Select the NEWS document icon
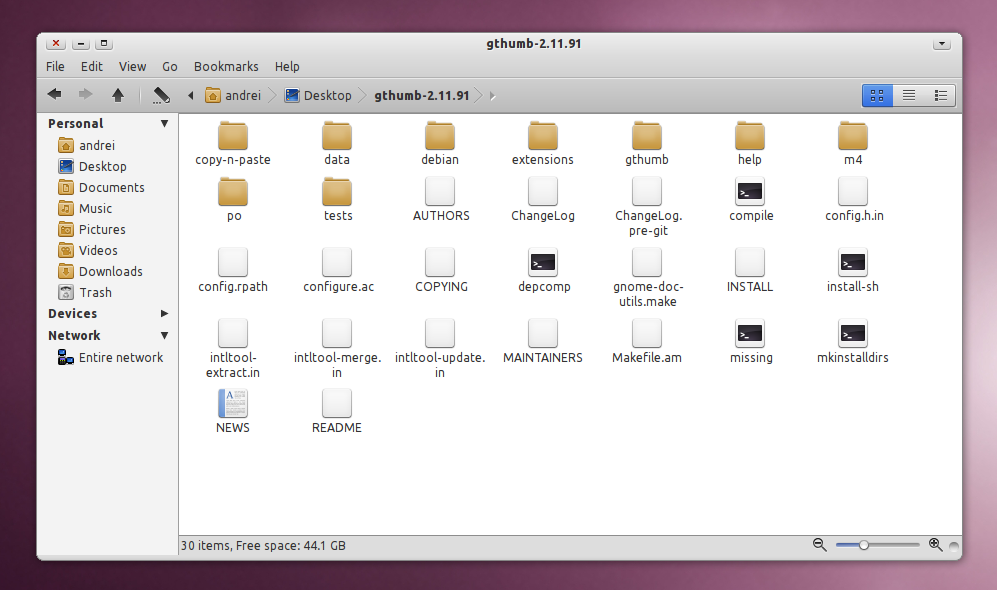 pos(233,403)
